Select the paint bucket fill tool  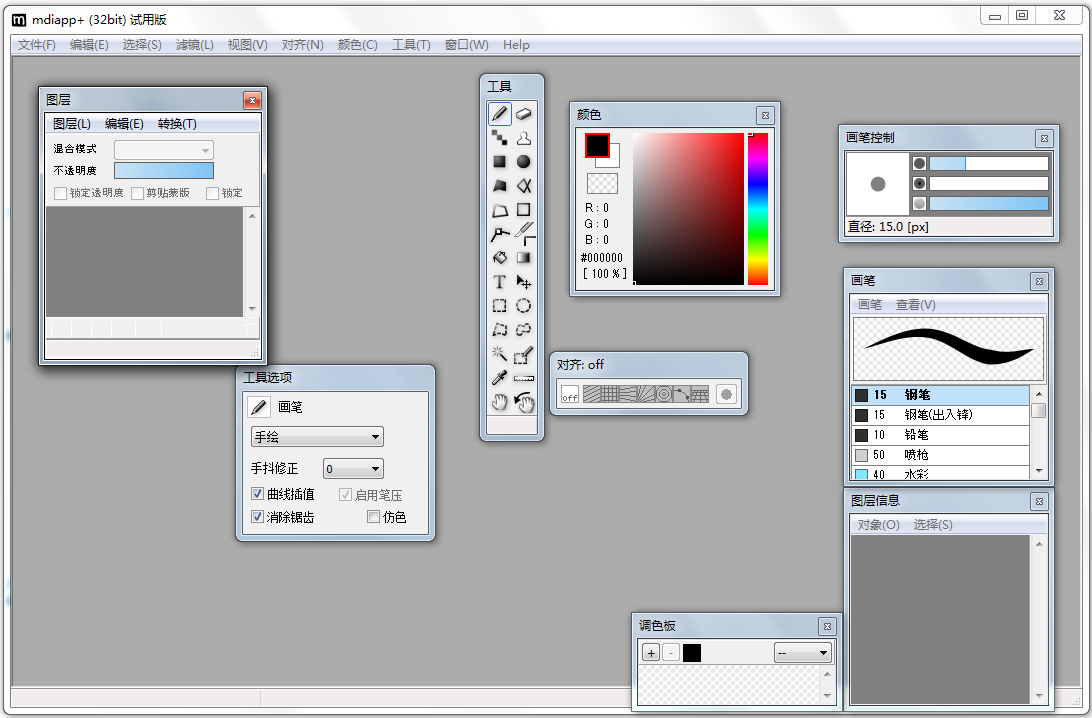click(499, 258)
